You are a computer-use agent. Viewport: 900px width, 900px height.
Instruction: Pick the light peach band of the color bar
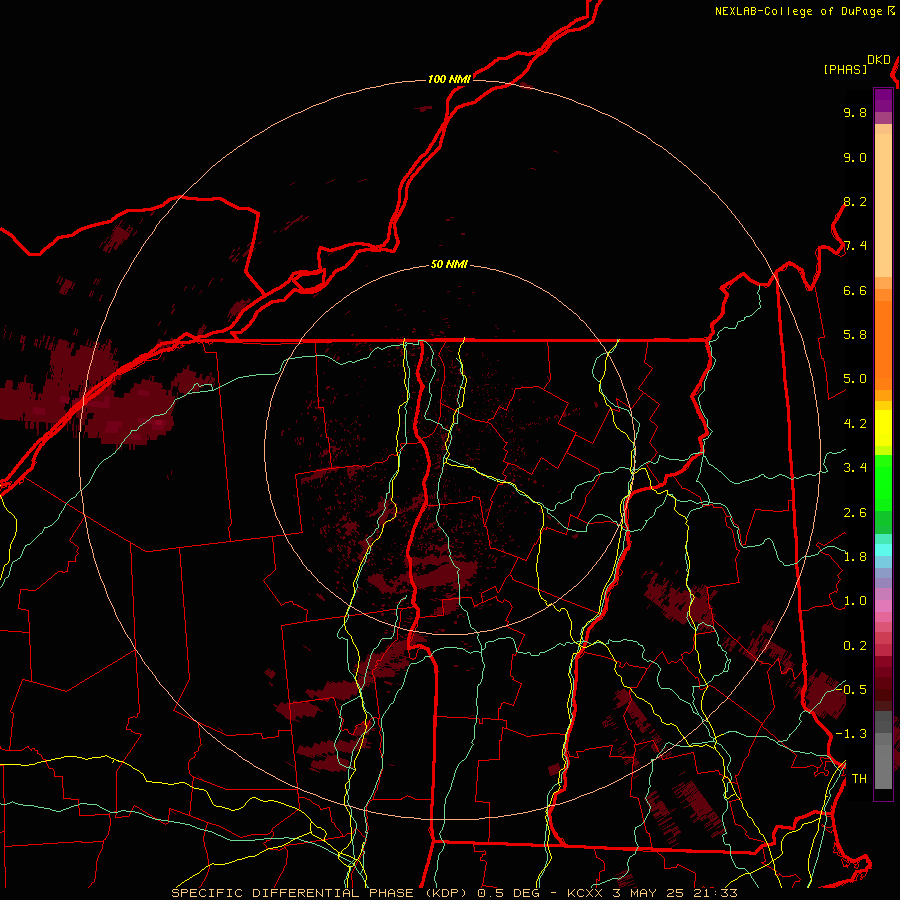(883, 205)
